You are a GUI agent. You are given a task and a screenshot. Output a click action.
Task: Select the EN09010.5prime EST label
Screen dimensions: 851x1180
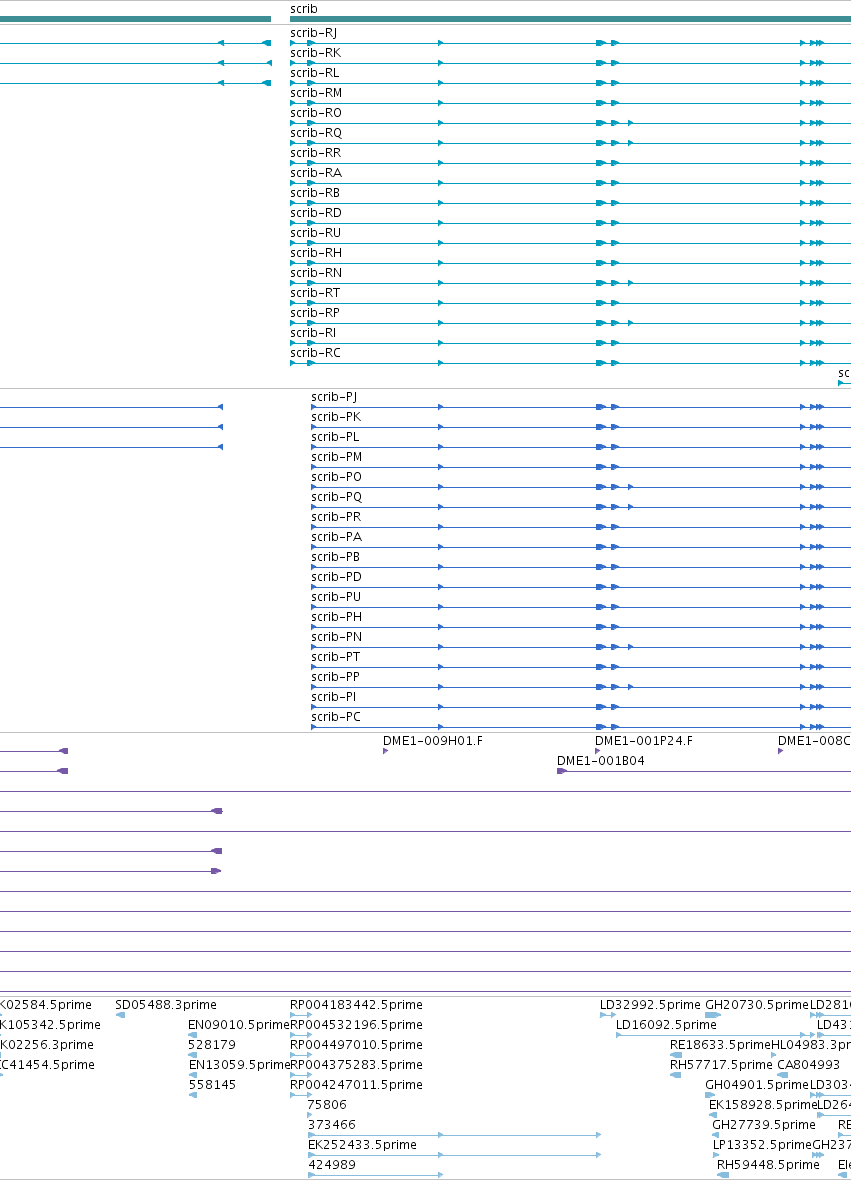tap(239, 1025)
